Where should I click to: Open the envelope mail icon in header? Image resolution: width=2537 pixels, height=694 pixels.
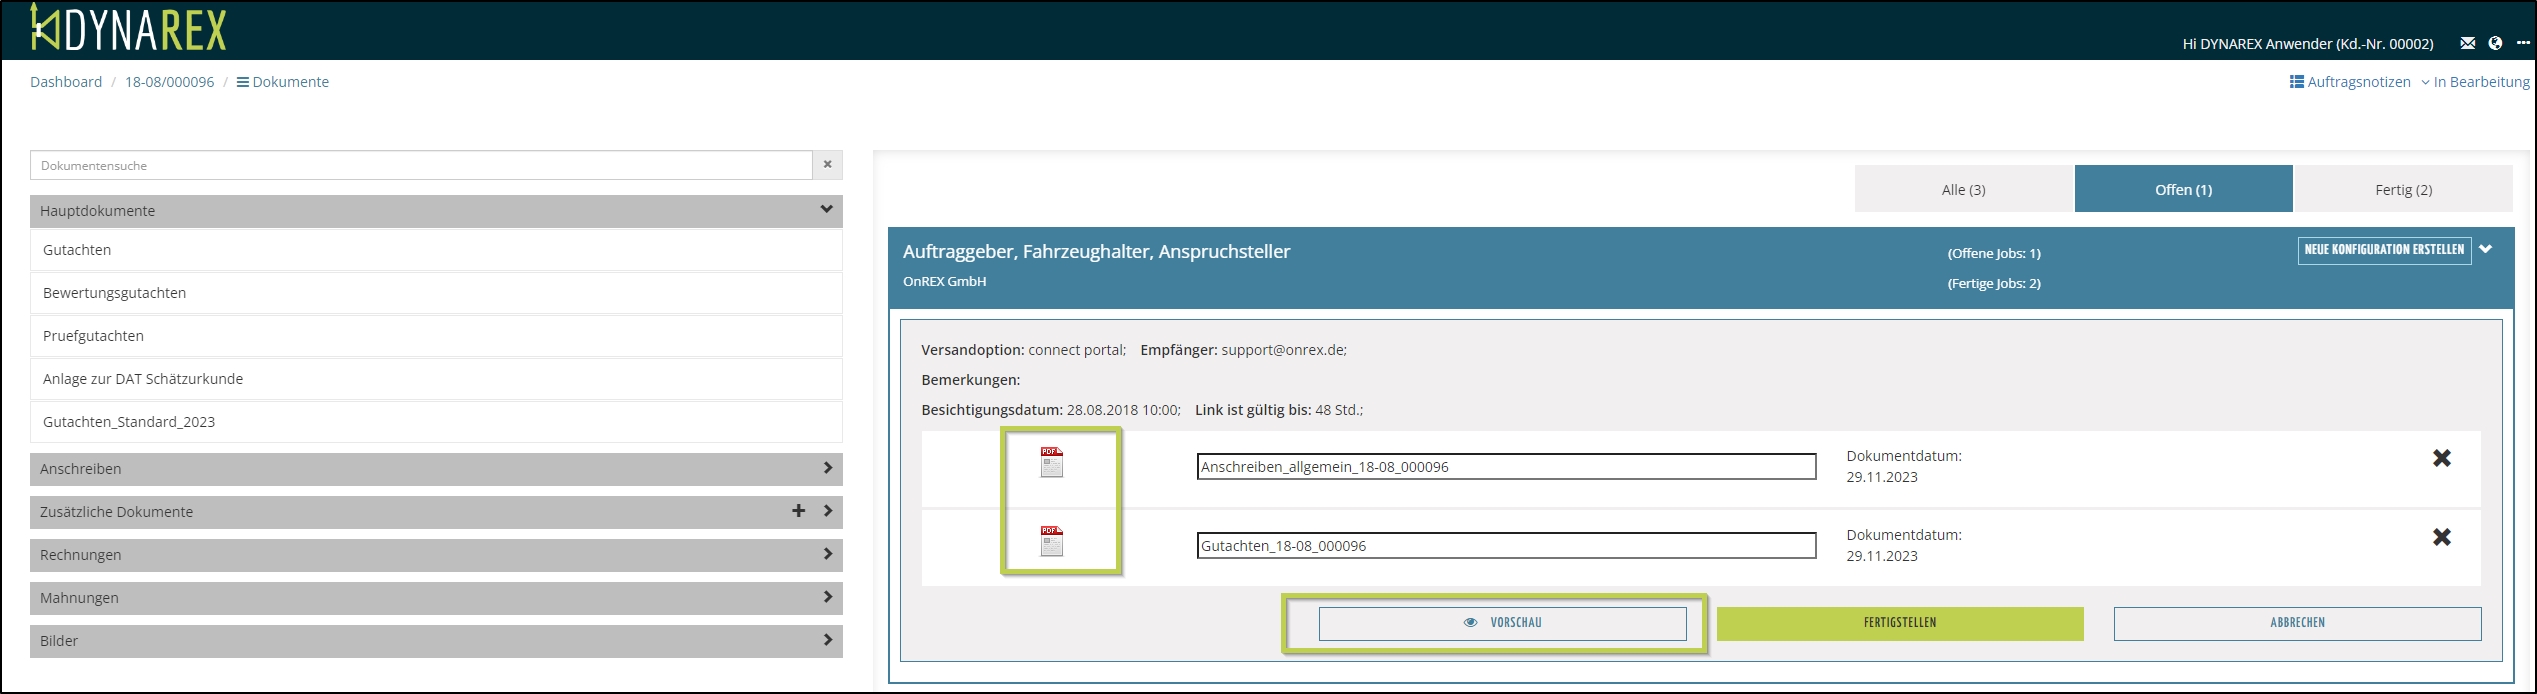tap(2467, 43)
